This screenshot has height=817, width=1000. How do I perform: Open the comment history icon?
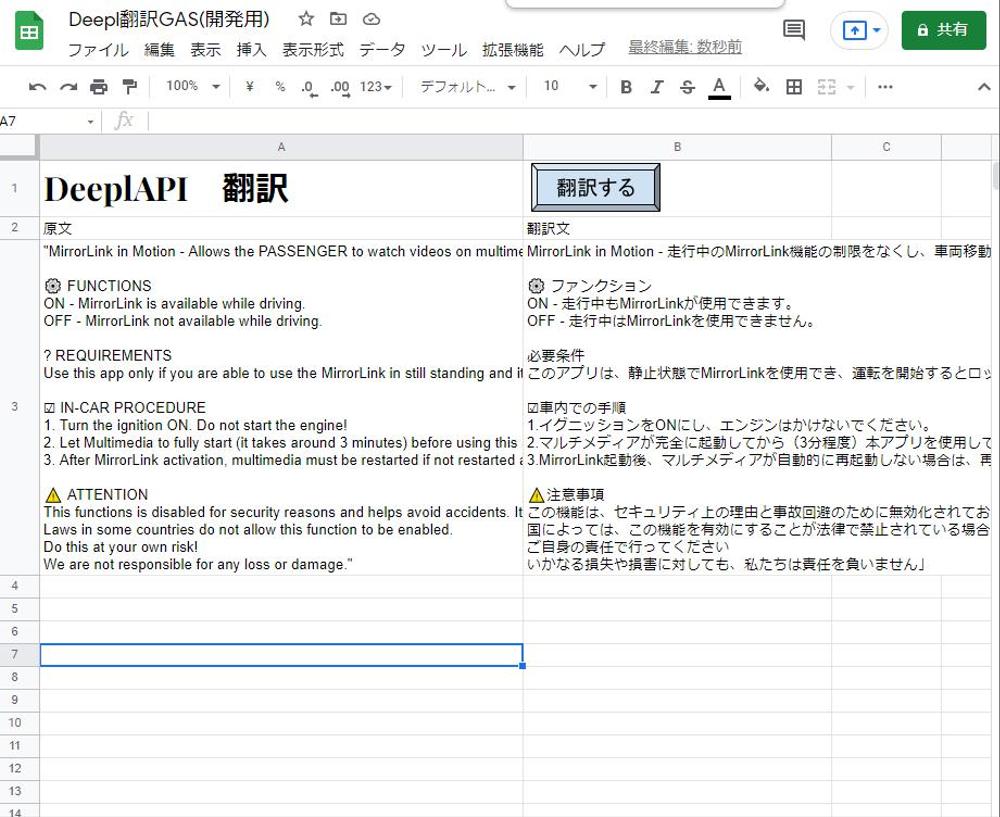click(793, 29)
